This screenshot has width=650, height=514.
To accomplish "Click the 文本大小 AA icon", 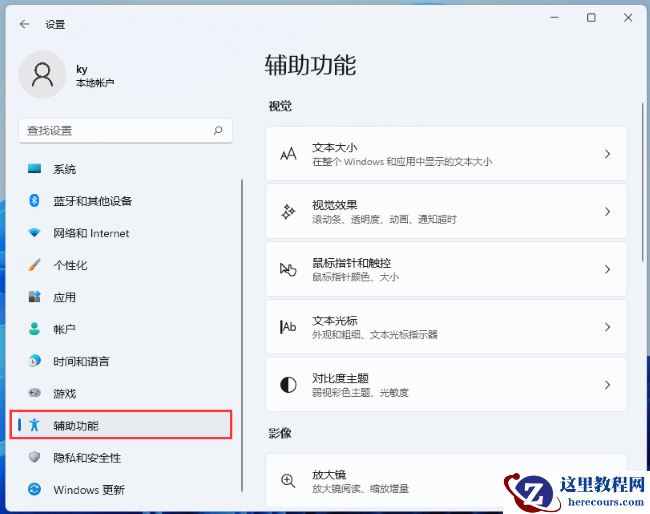I will tap(288, 154).
